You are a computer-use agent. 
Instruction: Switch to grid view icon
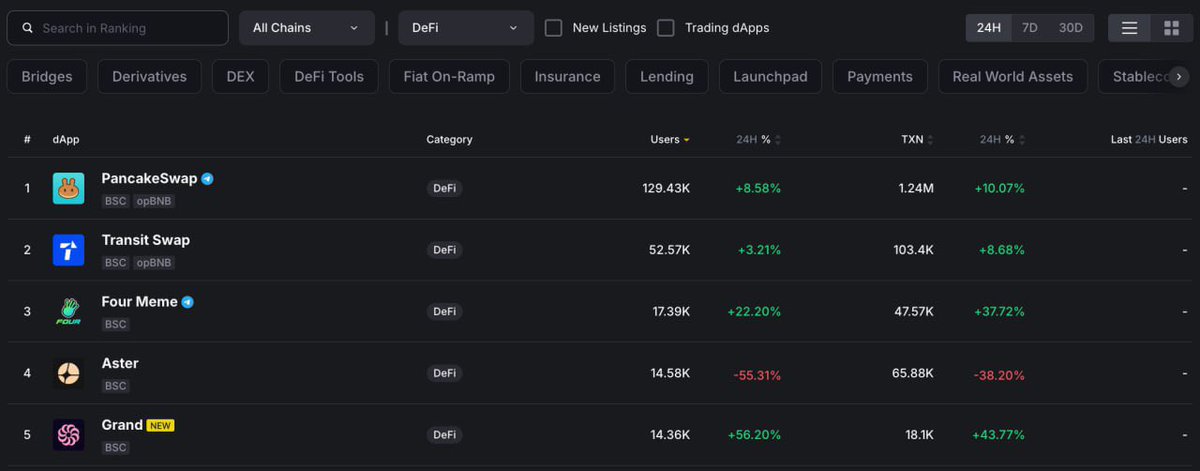[1171, 28]
